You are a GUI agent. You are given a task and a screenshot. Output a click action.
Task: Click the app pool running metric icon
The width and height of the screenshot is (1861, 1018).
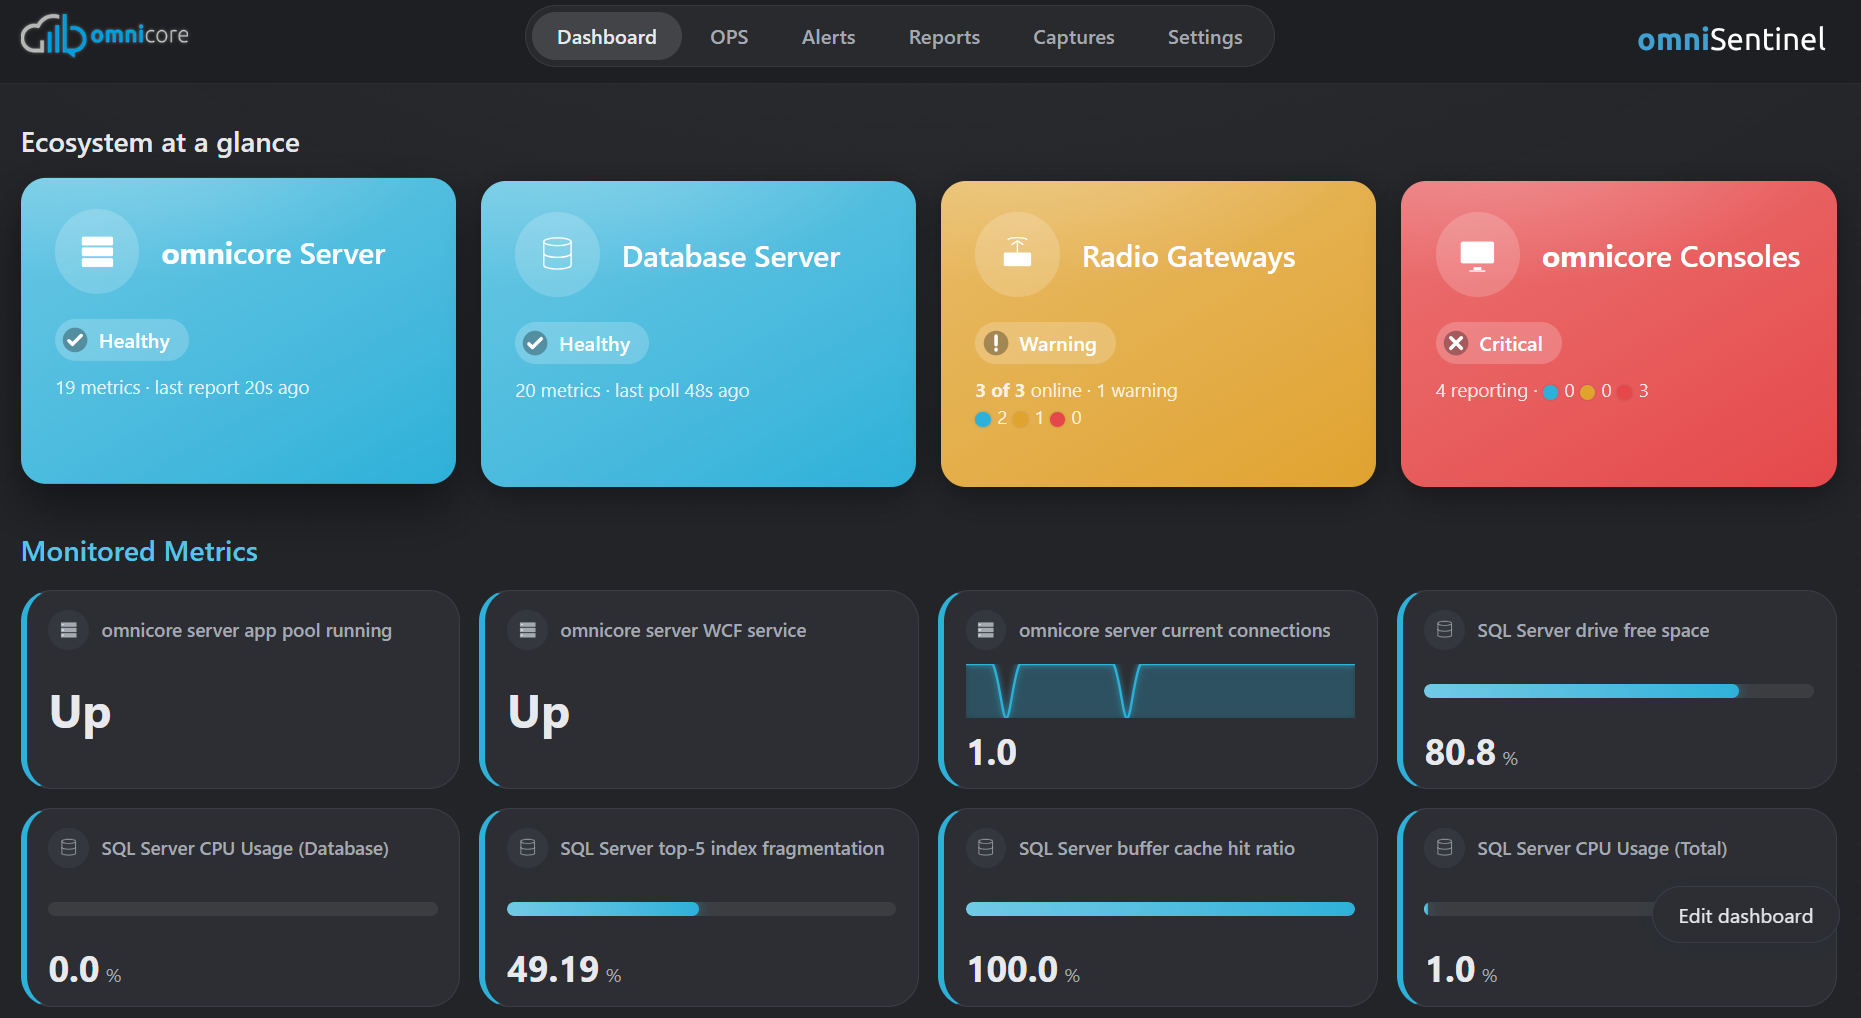[69, 630]
